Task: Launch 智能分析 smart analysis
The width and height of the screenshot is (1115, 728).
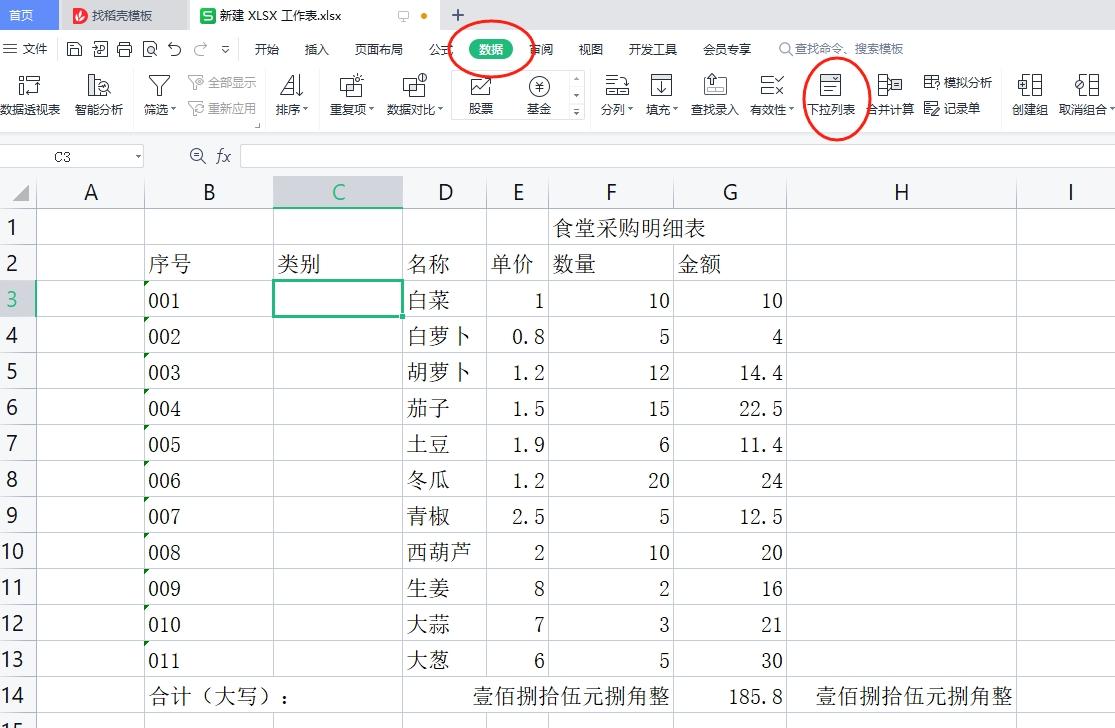Action: pos(98,95)
